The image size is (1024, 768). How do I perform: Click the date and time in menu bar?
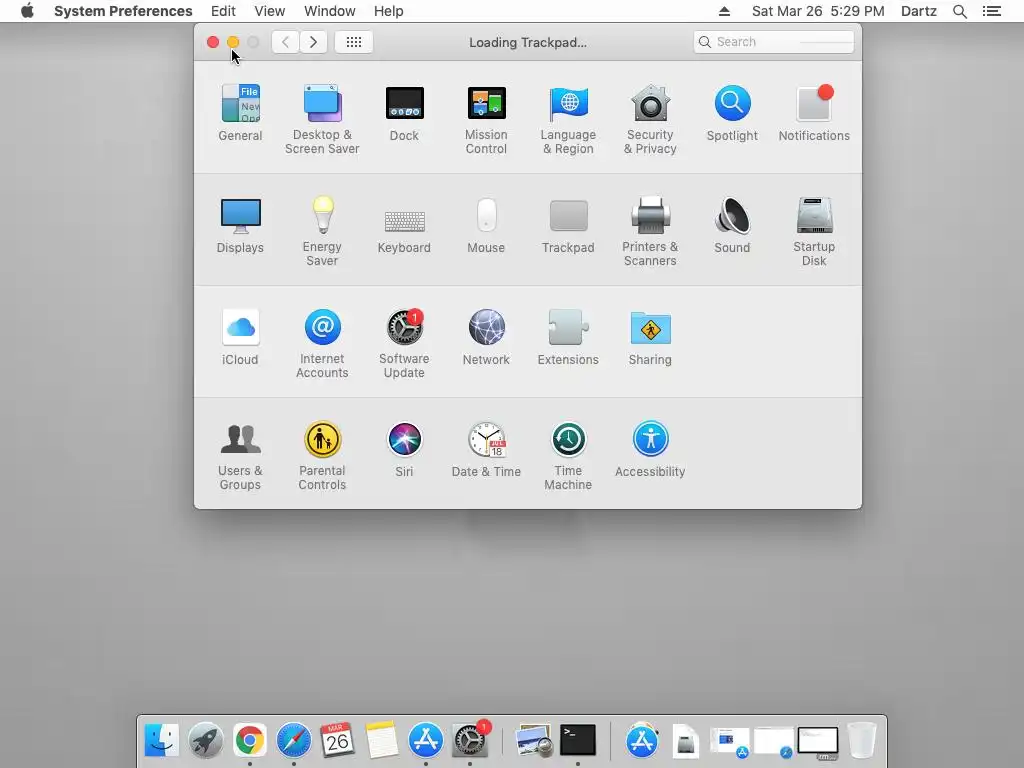pos(818,11)
